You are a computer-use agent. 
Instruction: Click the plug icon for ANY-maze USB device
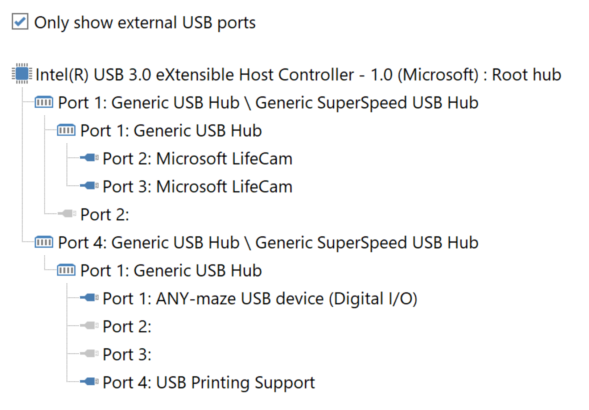coord(89,298)
